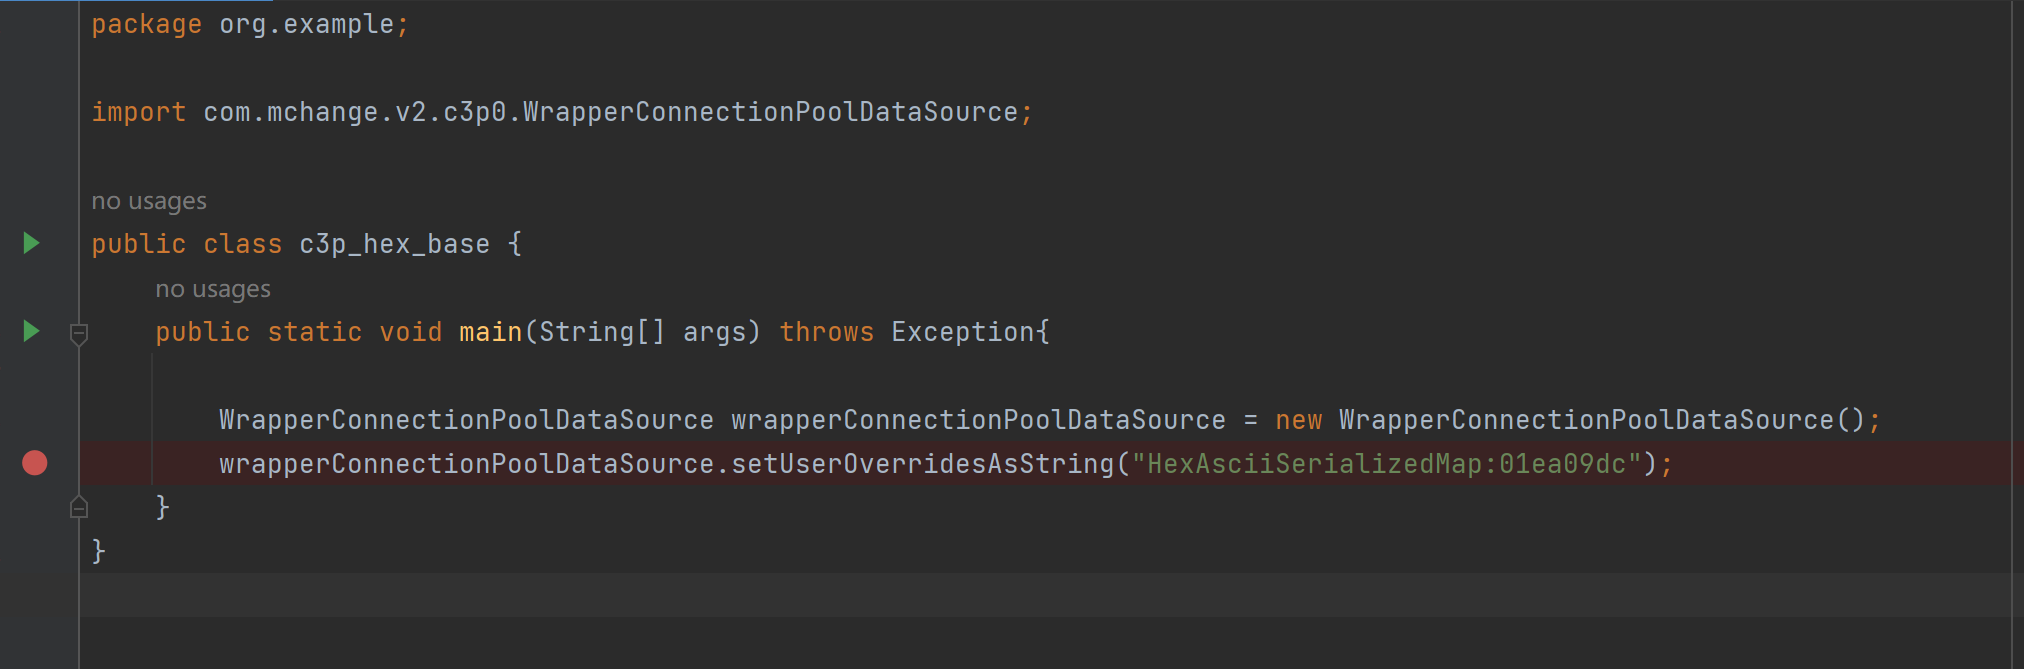Run the c3p_hex_base class from gutter
Image resolution: width=2024 pixels, height=669 pixels.
[x=31, y=243]
